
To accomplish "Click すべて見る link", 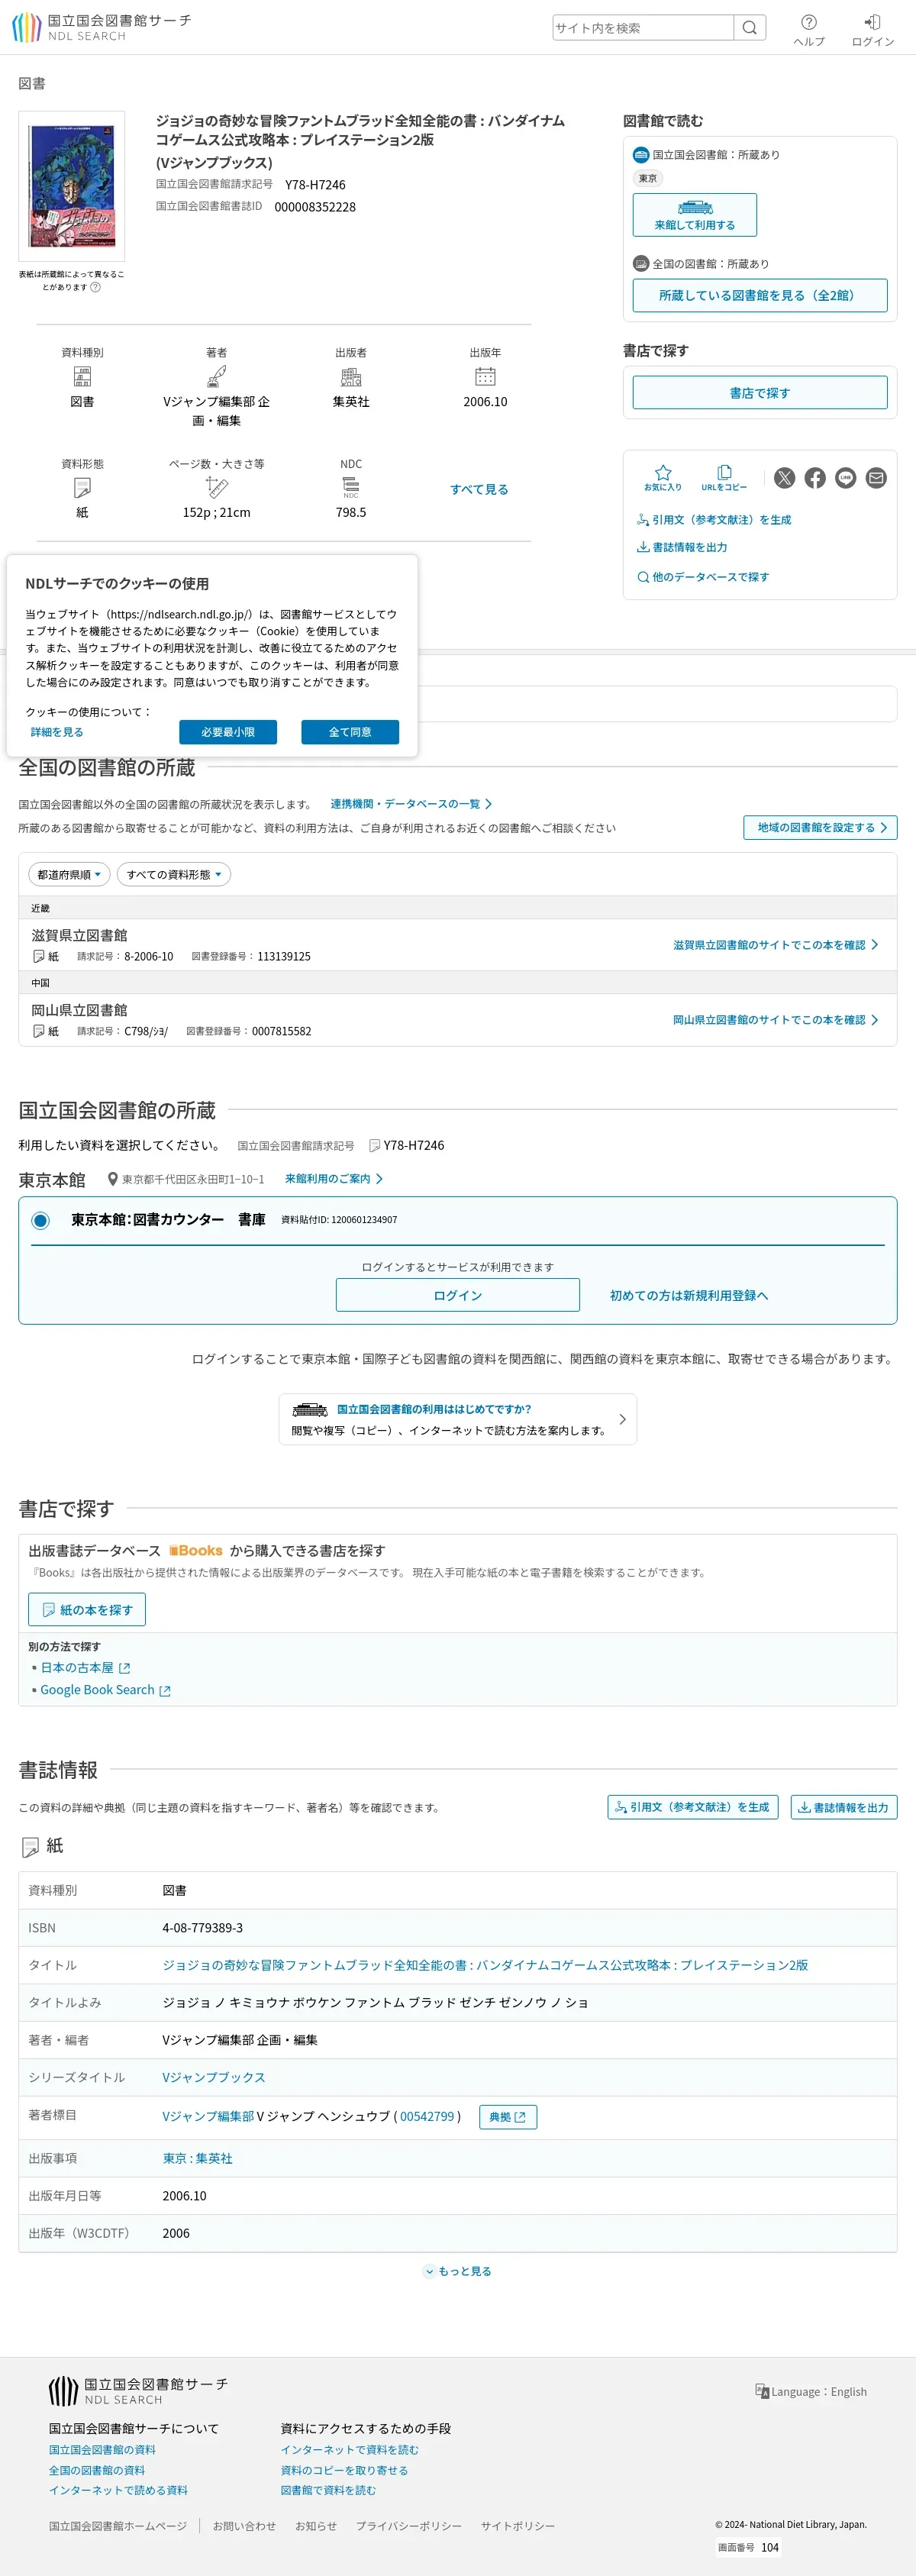I will (479, 489).
